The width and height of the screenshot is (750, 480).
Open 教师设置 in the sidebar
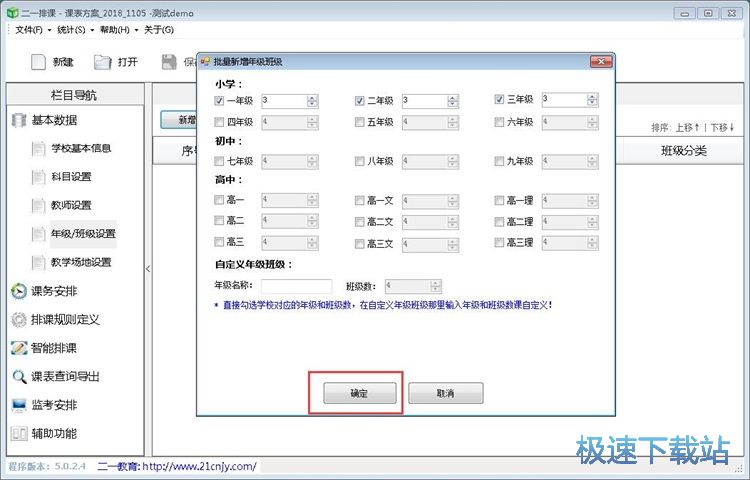coord(71,205)
